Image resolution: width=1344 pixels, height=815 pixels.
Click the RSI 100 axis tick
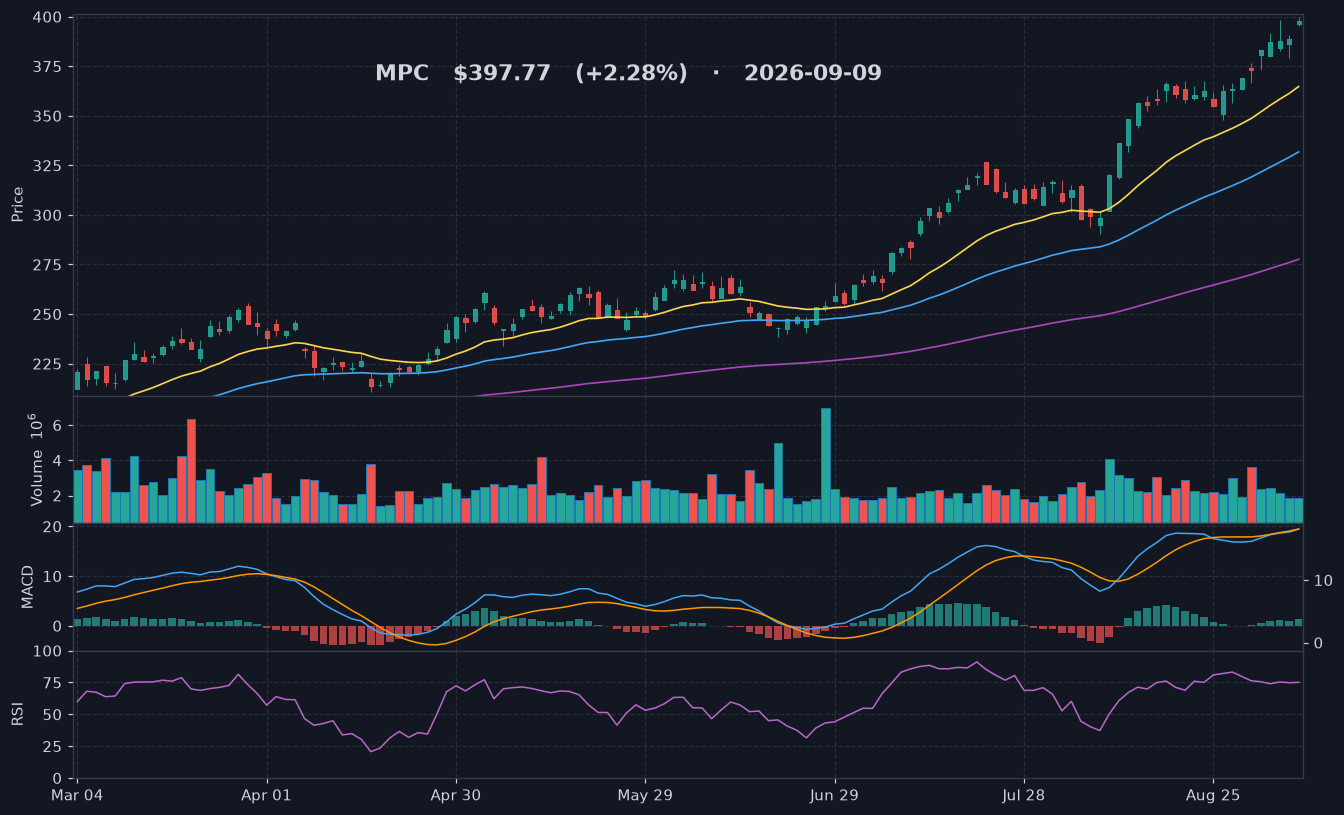tap(47, 652)
